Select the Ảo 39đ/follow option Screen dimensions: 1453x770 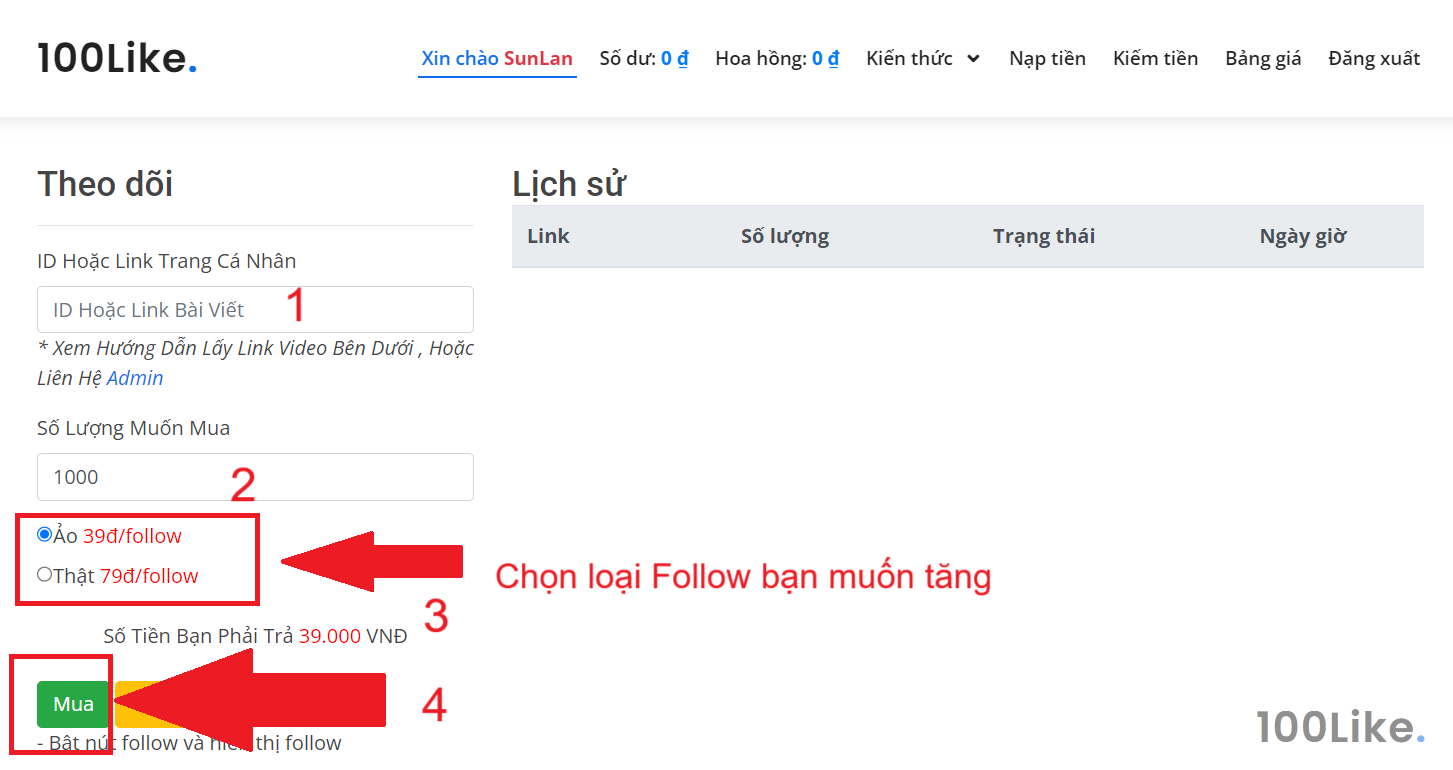tap(43, 535)
